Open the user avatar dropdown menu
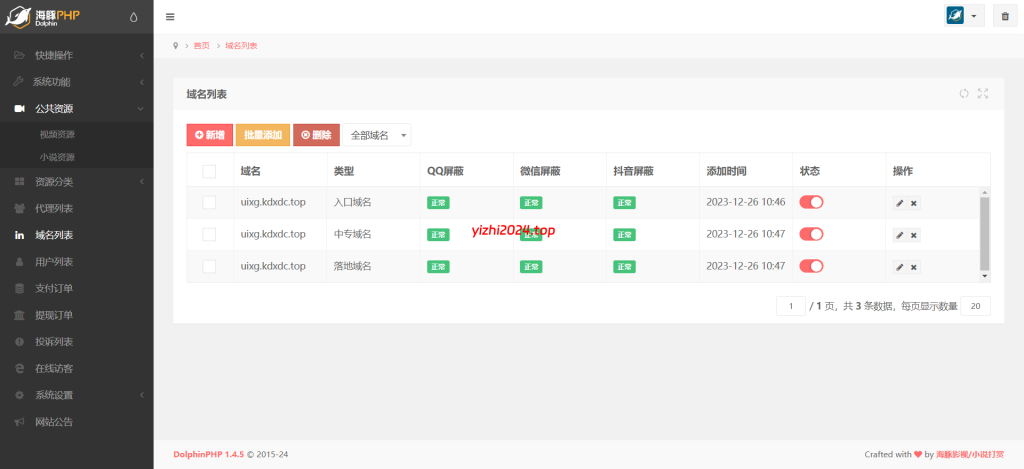The width and height of the screenshot is (1024, 469). [x=964, y=17]
